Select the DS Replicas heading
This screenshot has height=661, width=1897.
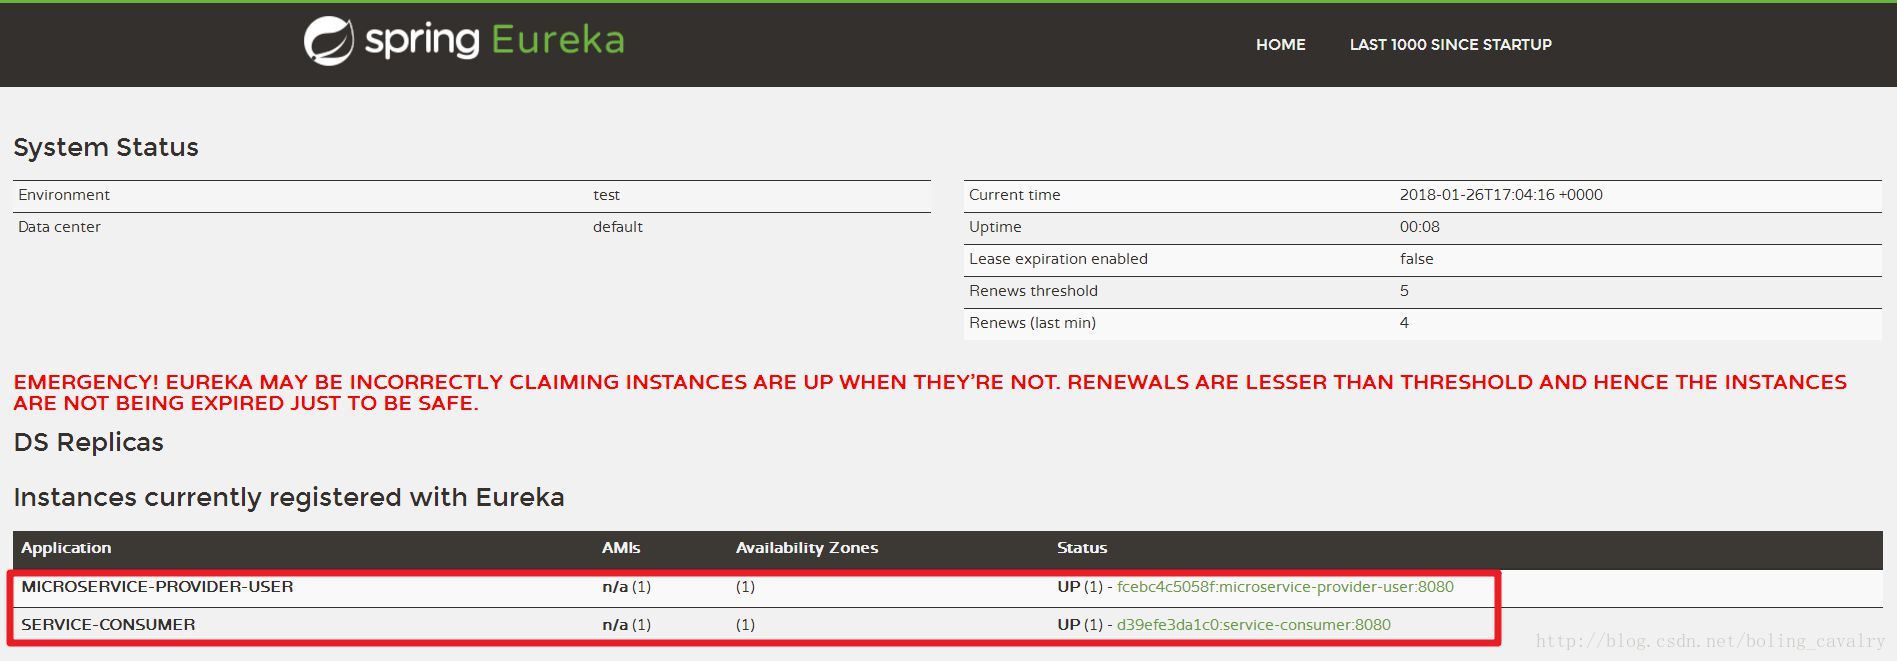(x=88, y=442)
